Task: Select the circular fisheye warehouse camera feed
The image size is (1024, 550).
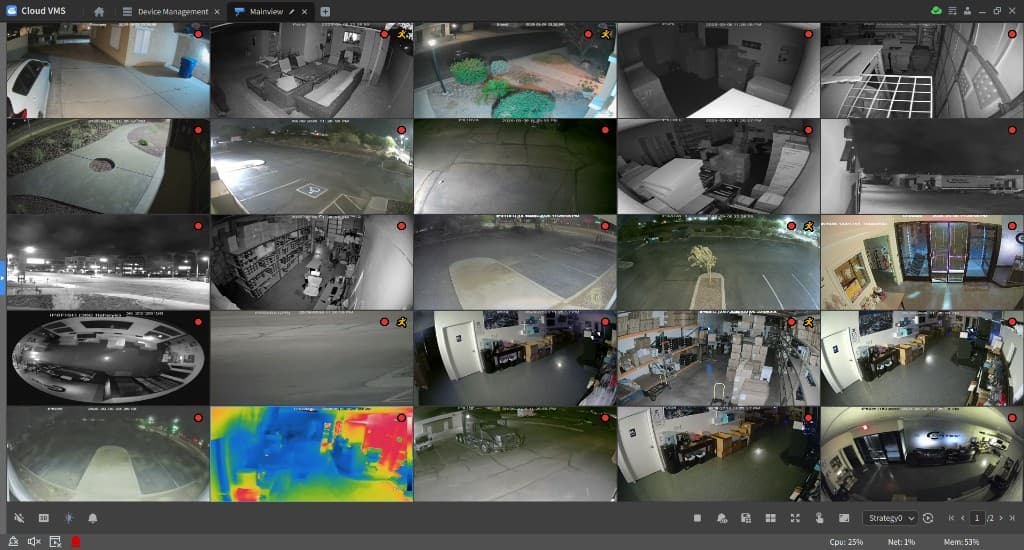Action: coord(108,358)
